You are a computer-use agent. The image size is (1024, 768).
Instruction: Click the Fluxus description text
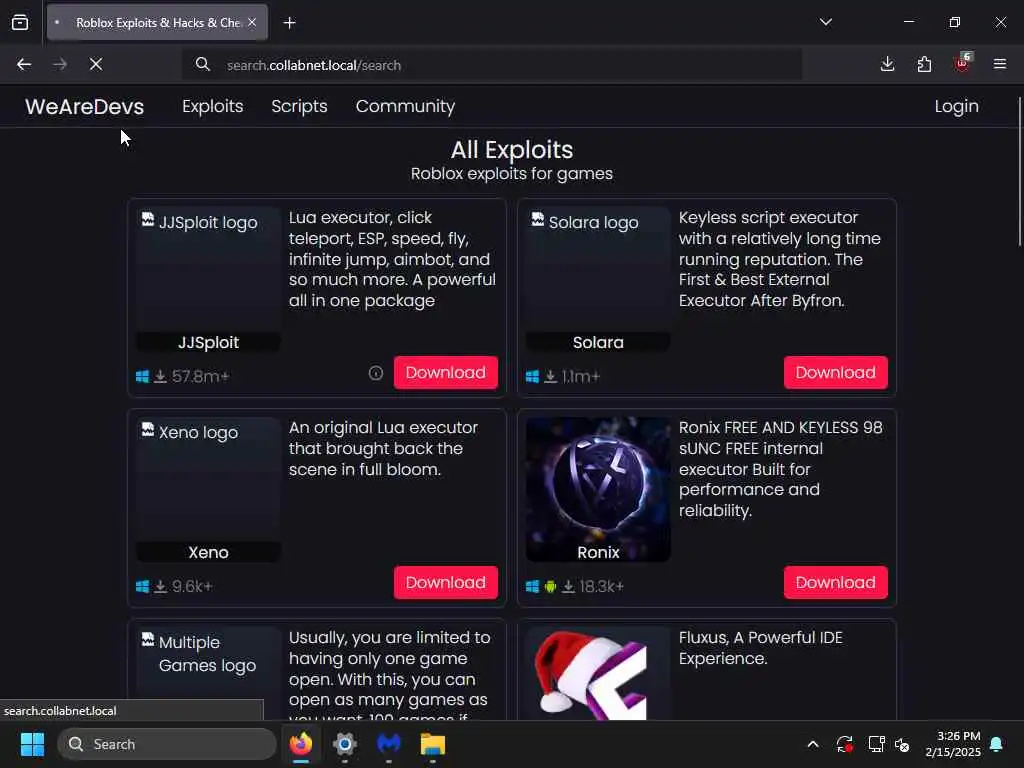click(761, 648)
